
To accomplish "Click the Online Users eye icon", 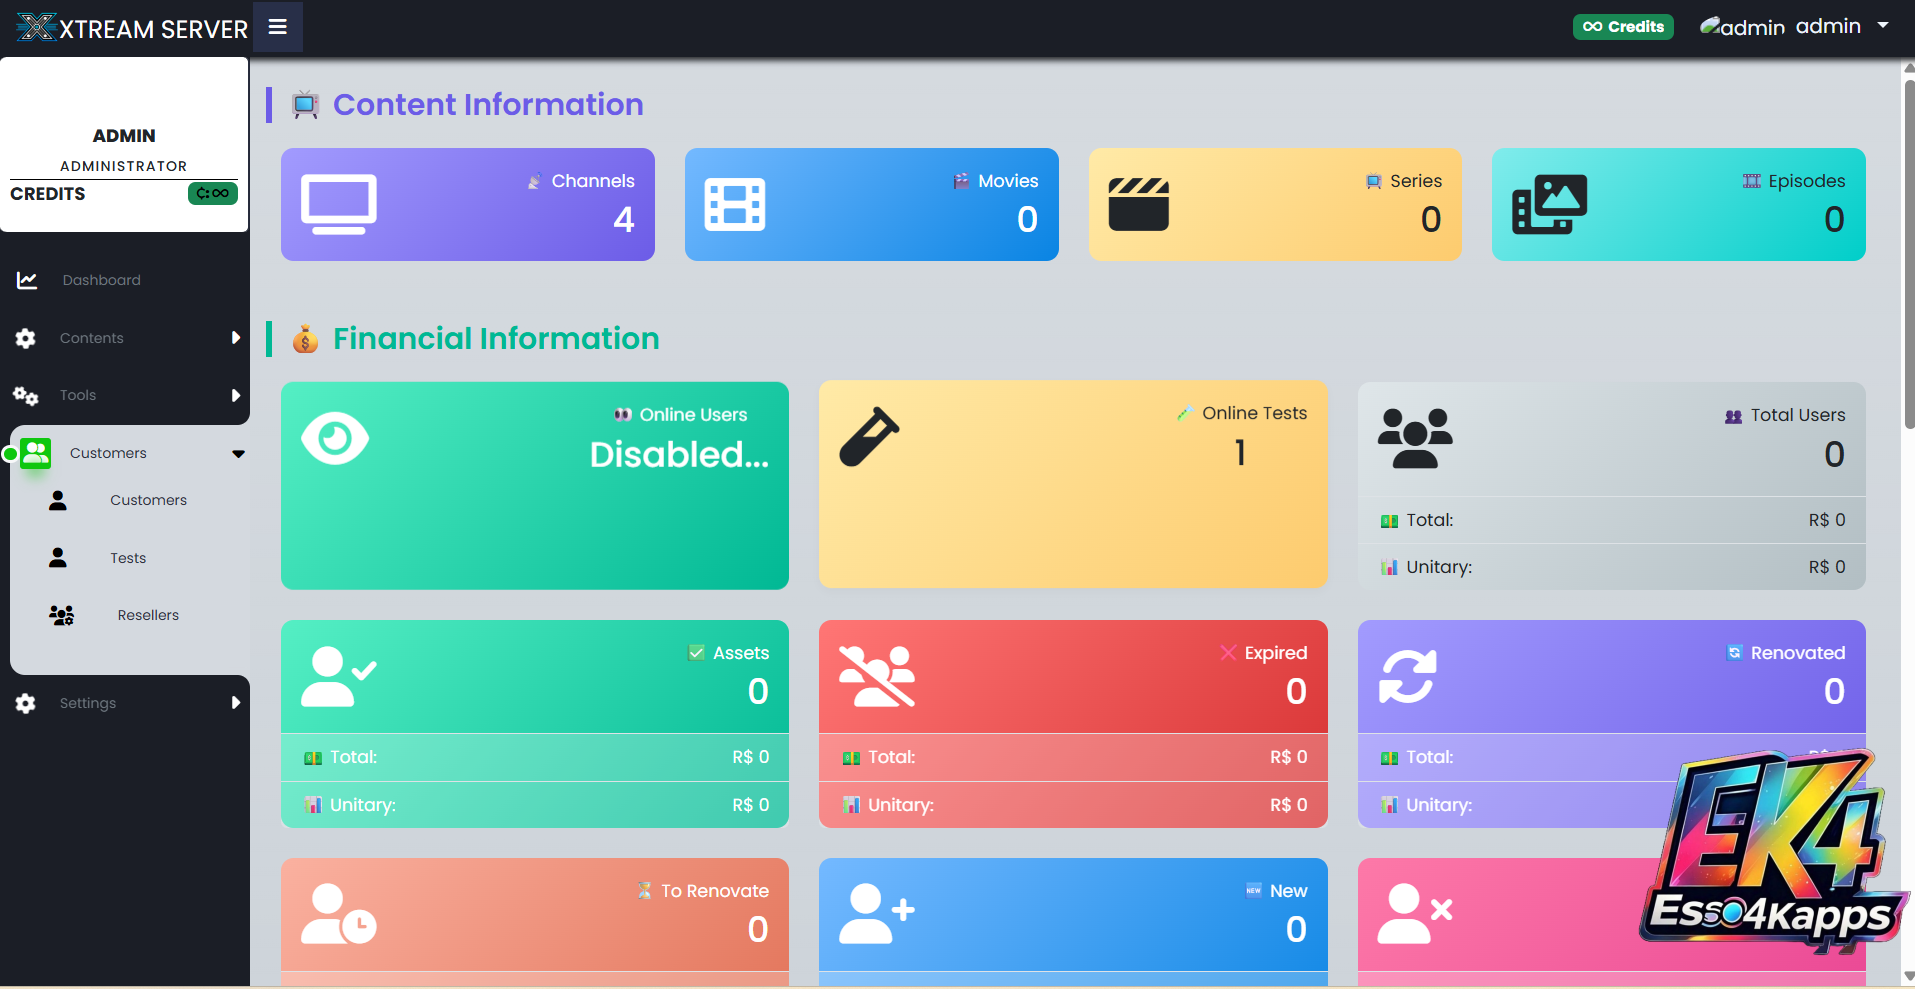I will tap(335, 438).
